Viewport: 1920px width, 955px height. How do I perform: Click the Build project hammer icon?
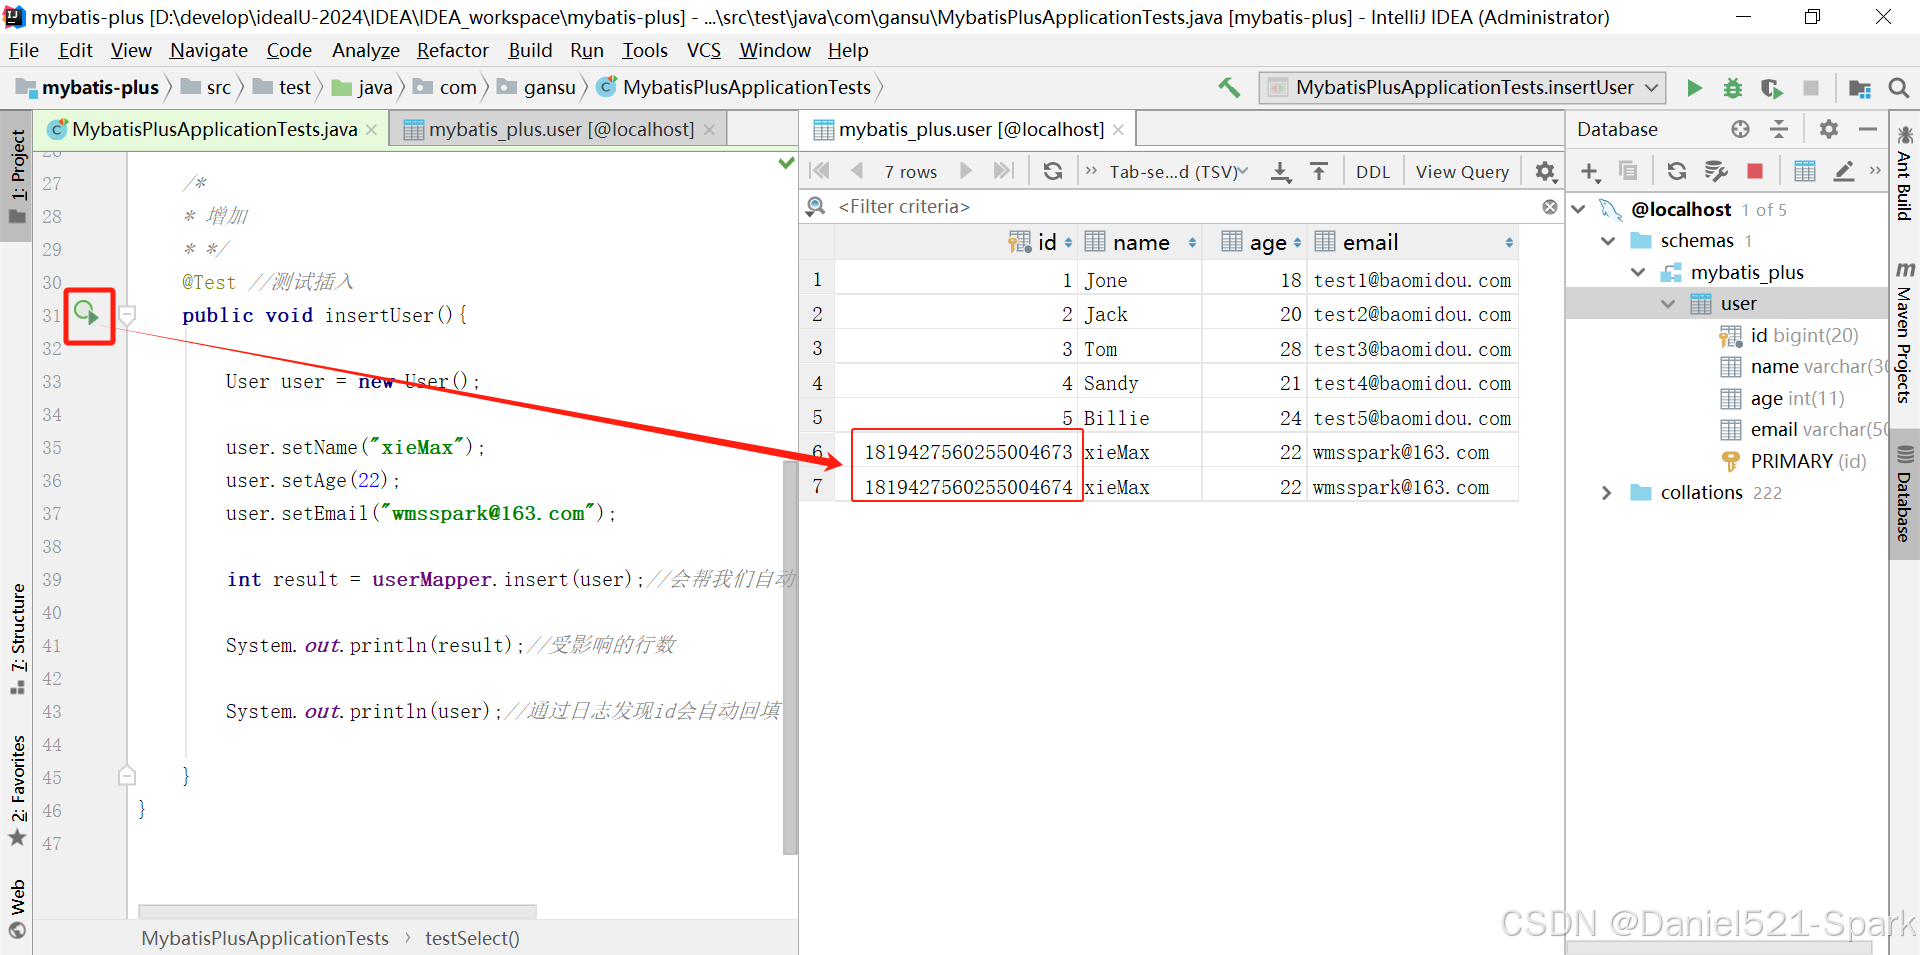point(1229,88)
